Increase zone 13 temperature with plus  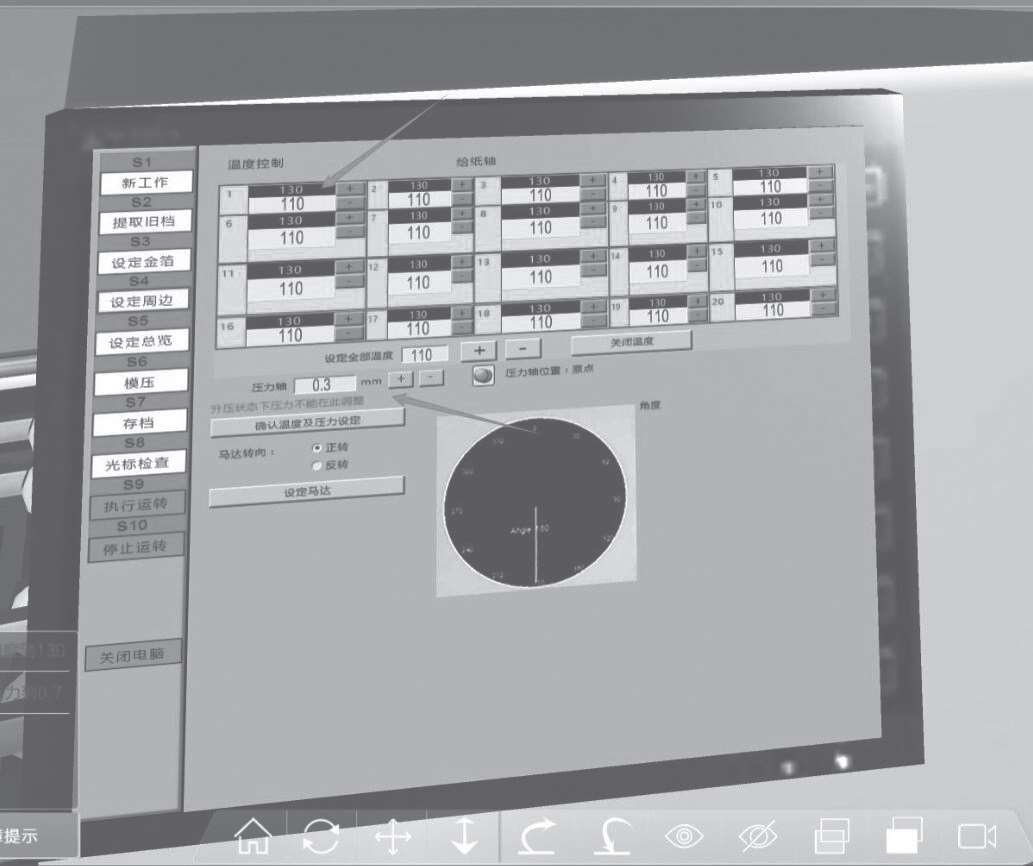(x=593, y=255)
